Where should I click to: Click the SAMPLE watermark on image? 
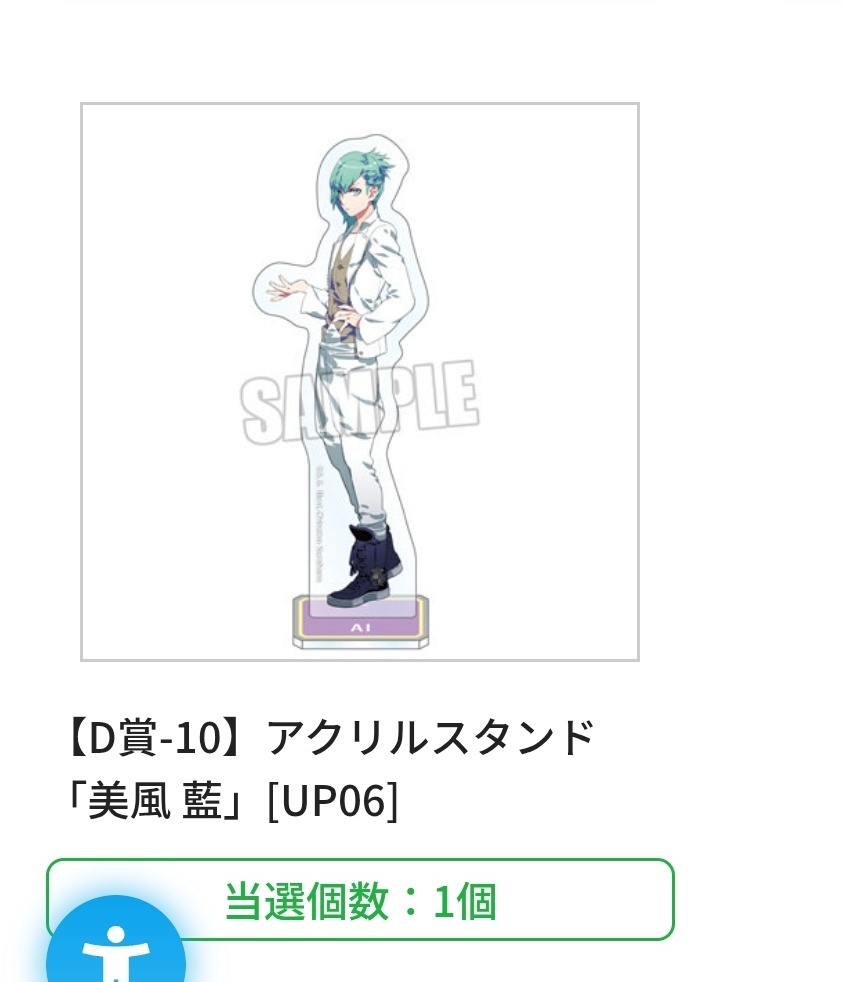[359, 402]
